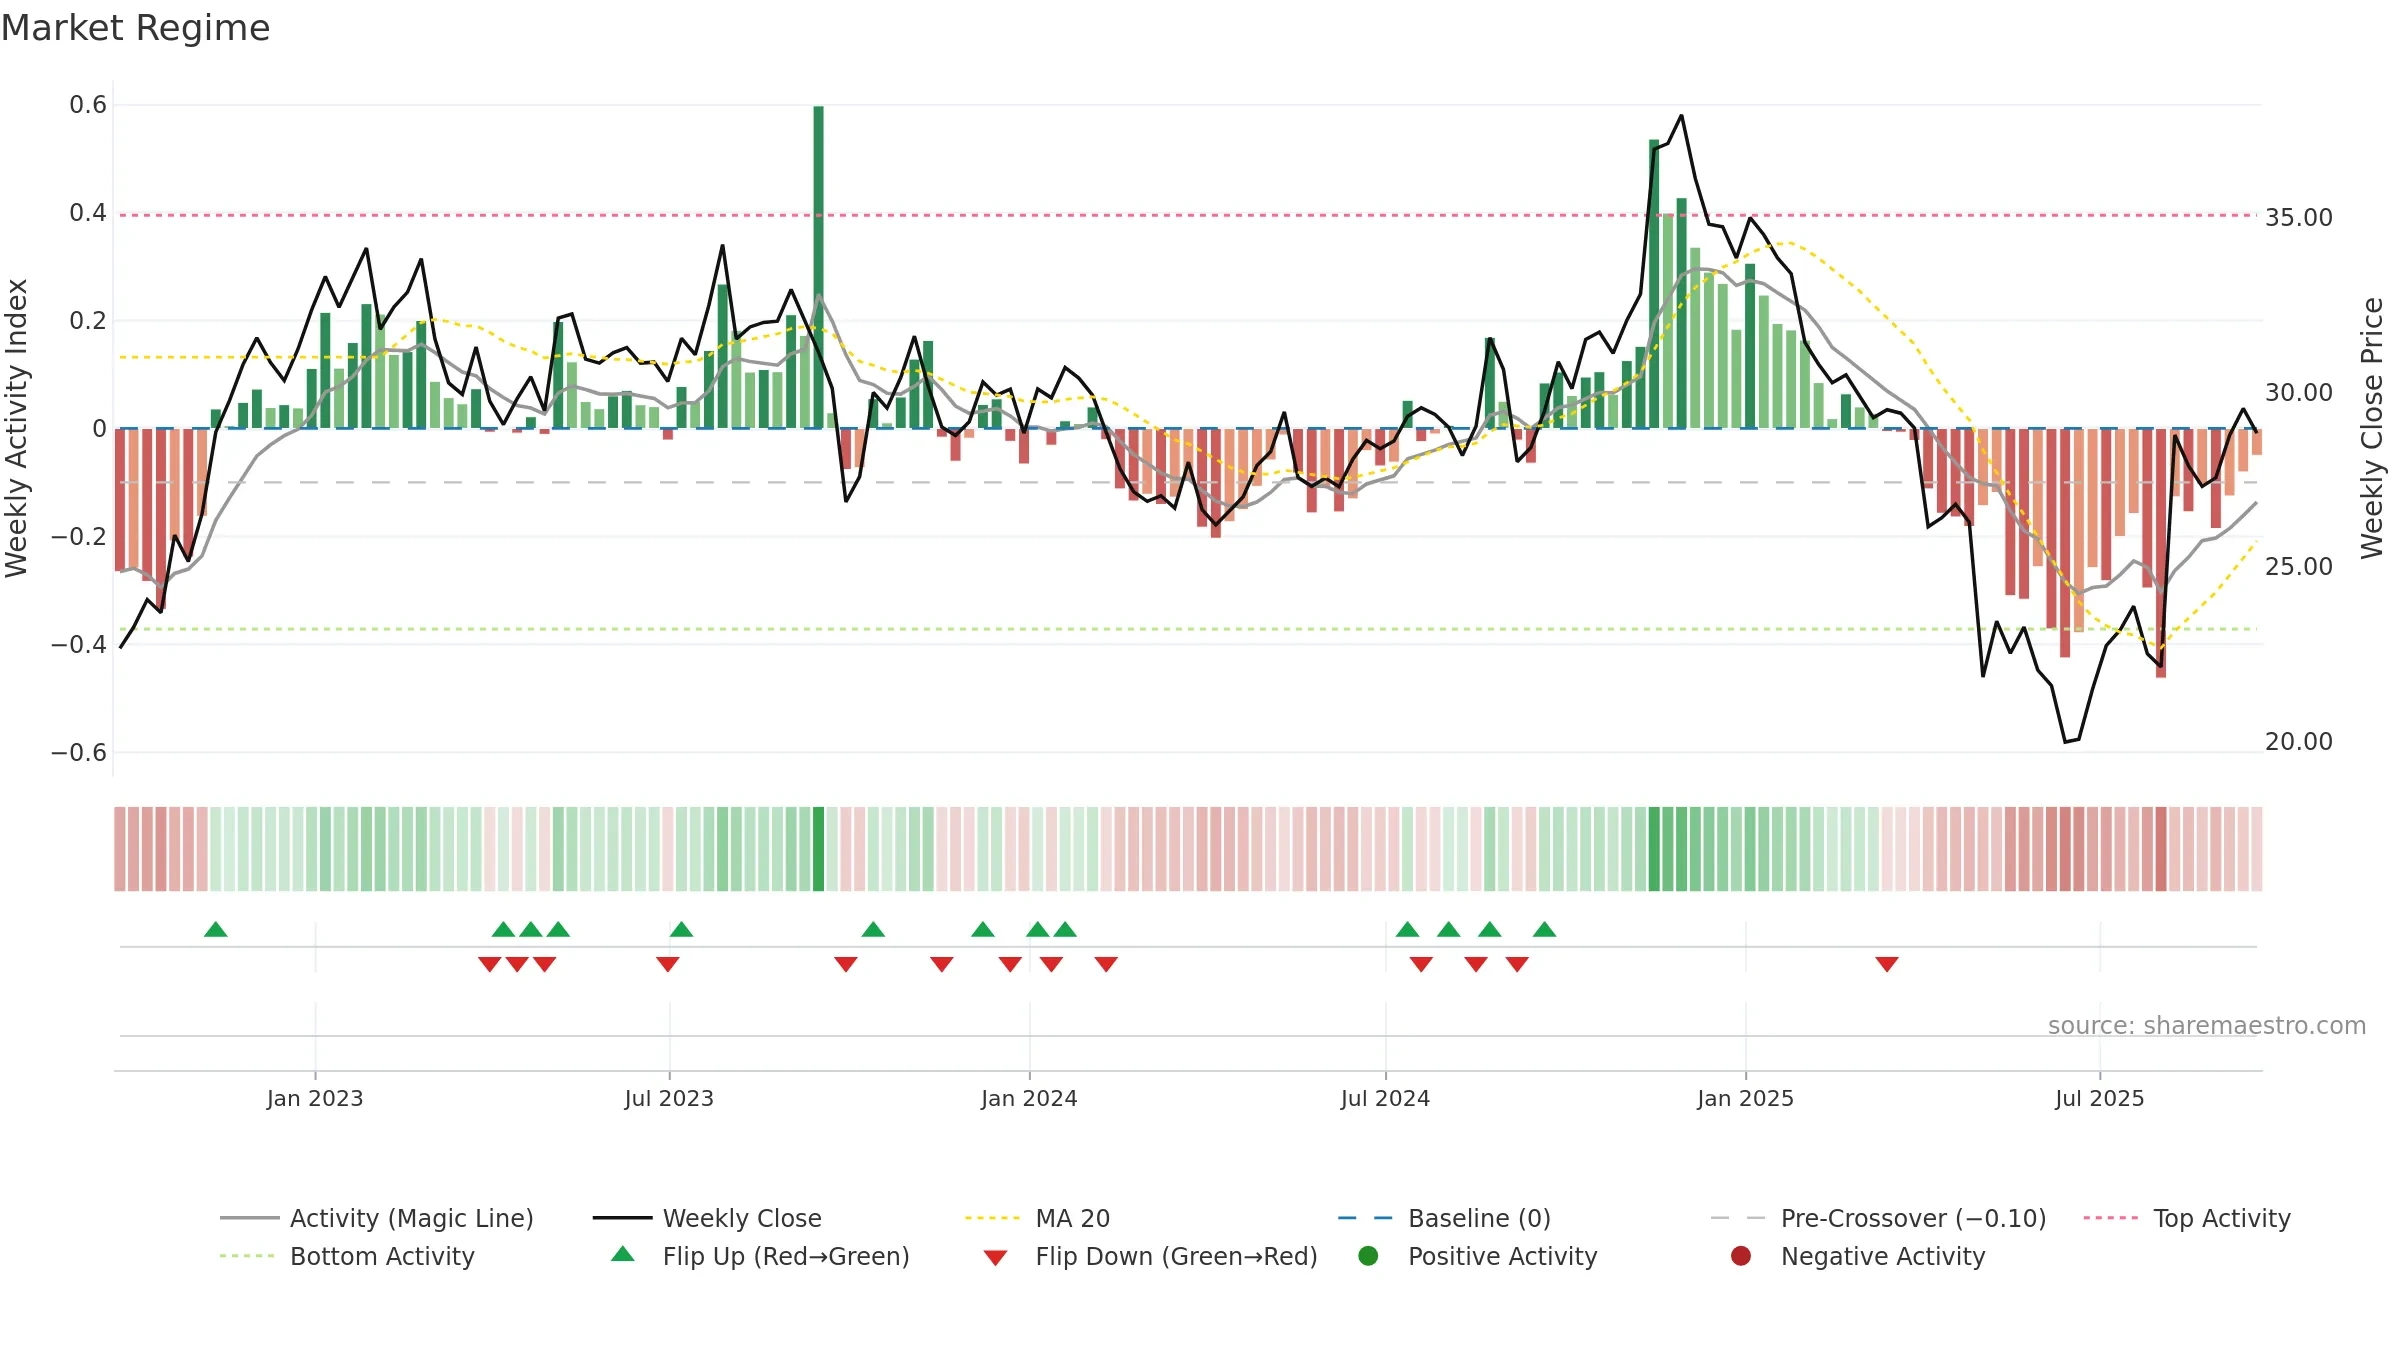Click the 0.6 activity axis label
The width and height of the screenshot is (2400, 1350).
pyautogui.click(x=88, y=105)
